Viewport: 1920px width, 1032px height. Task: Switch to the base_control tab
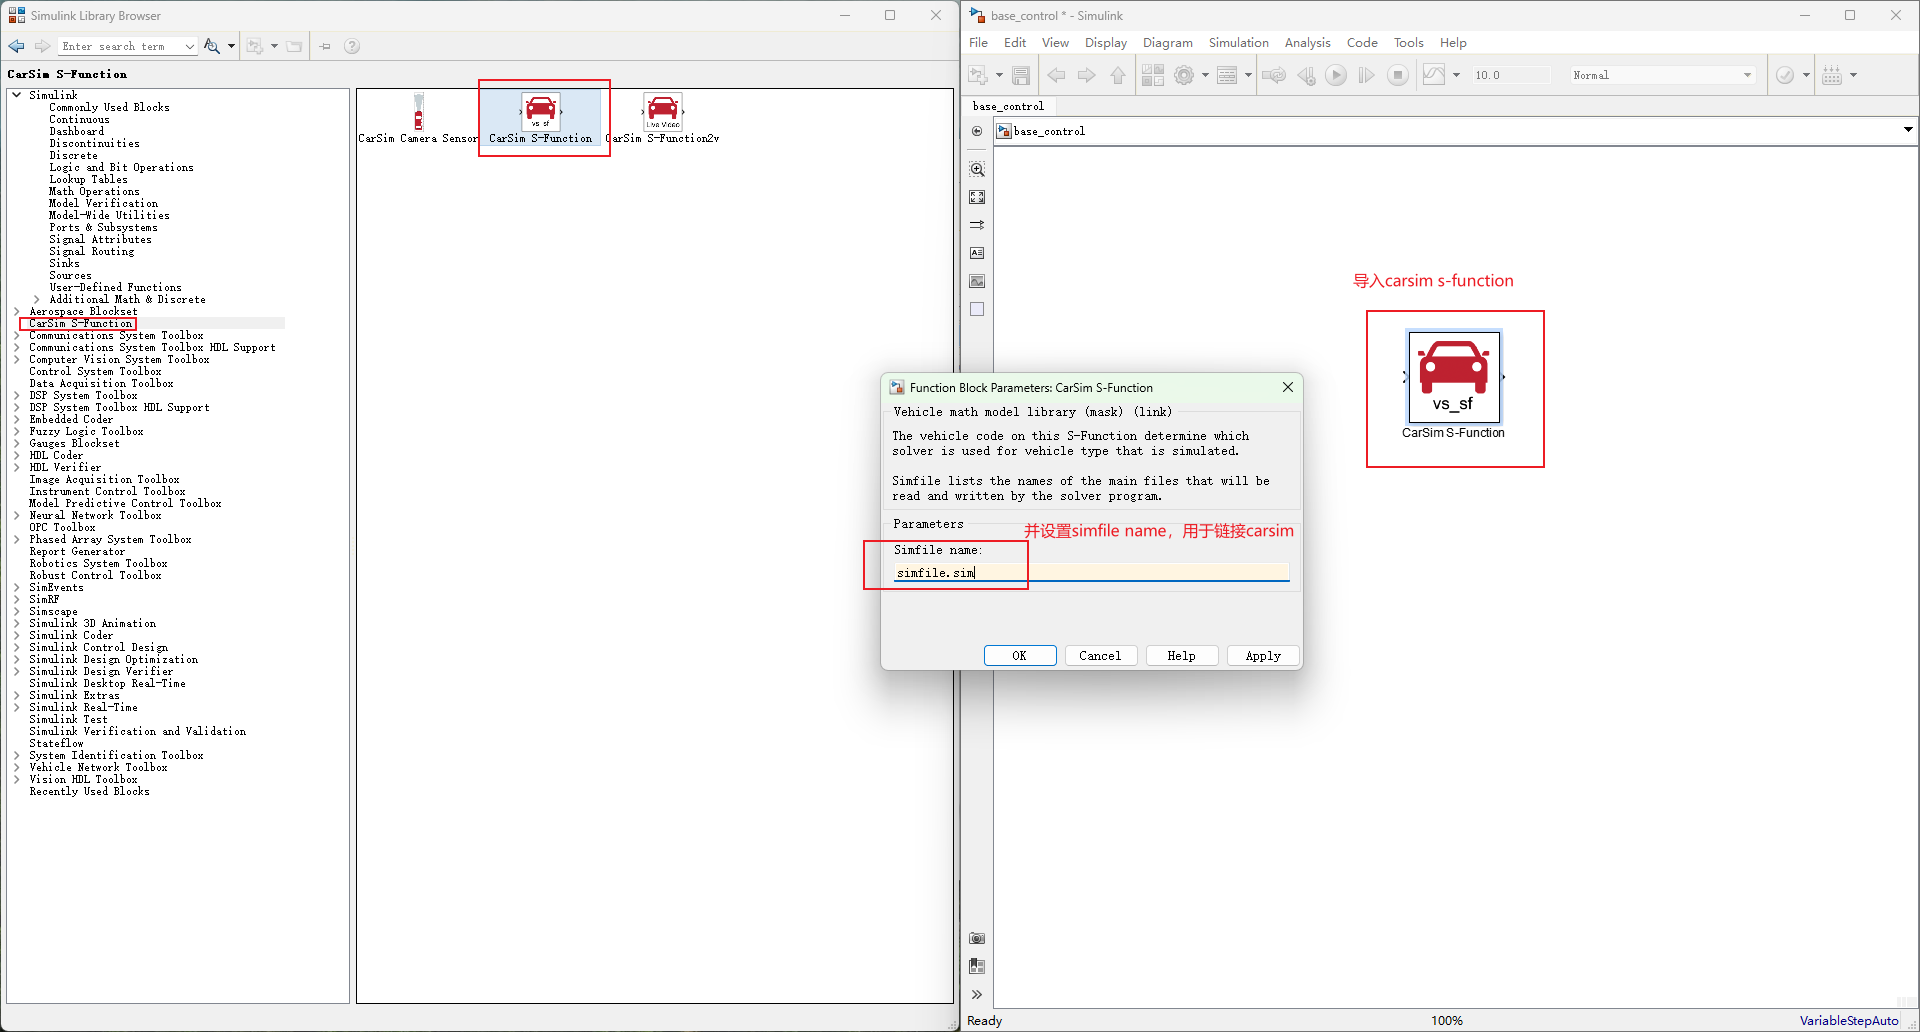tap(1008, 106)
